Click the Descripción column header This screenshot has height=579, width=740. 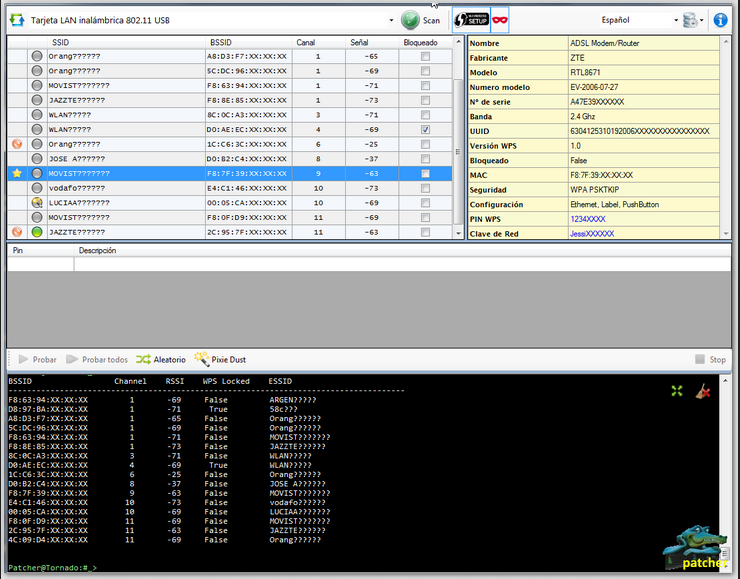point(402,250)
